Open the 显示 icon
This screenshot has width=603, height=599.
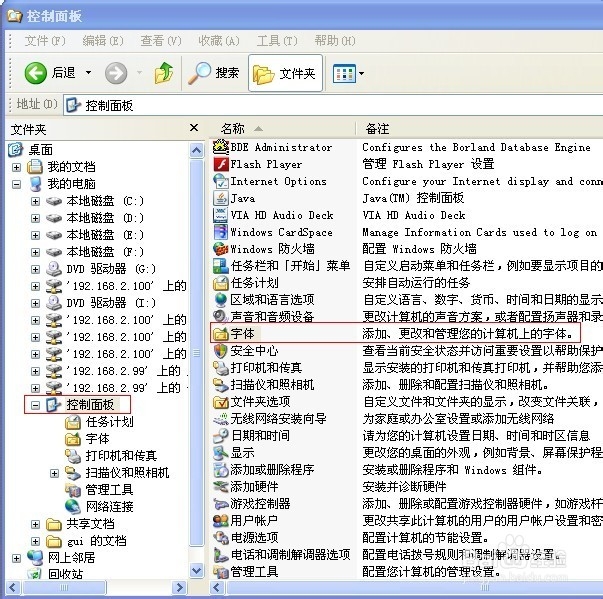(x=221, y=453)
